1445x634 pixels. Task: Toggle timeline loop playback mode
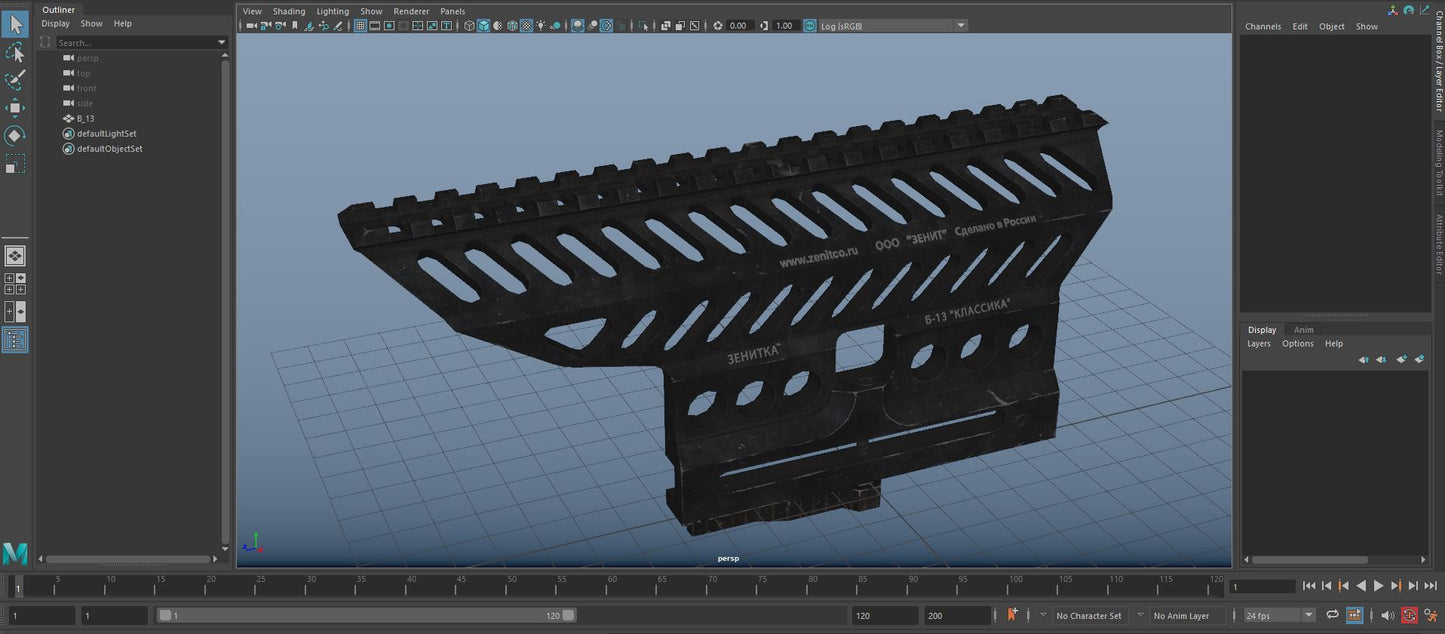(1332, 615)
